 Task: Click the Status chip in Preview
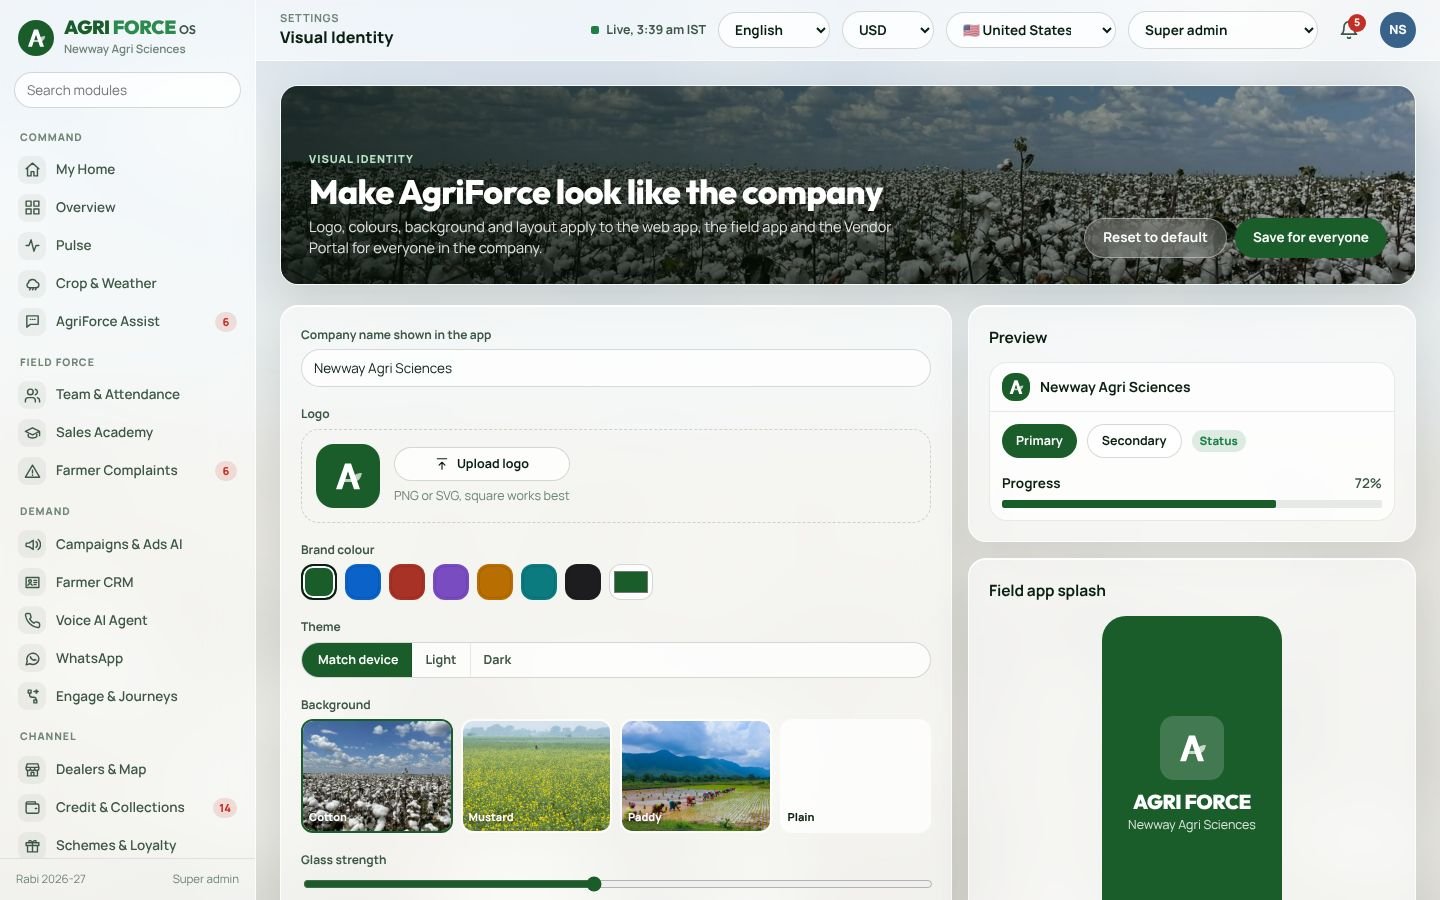[1218, 441]
